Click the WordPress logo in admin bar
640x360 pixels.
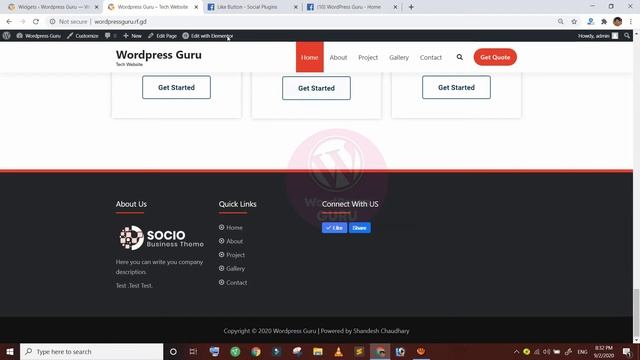pos(7,36)
